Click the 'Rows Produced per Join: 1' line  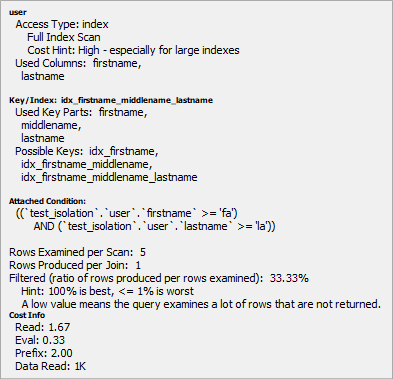click(75, 265)
